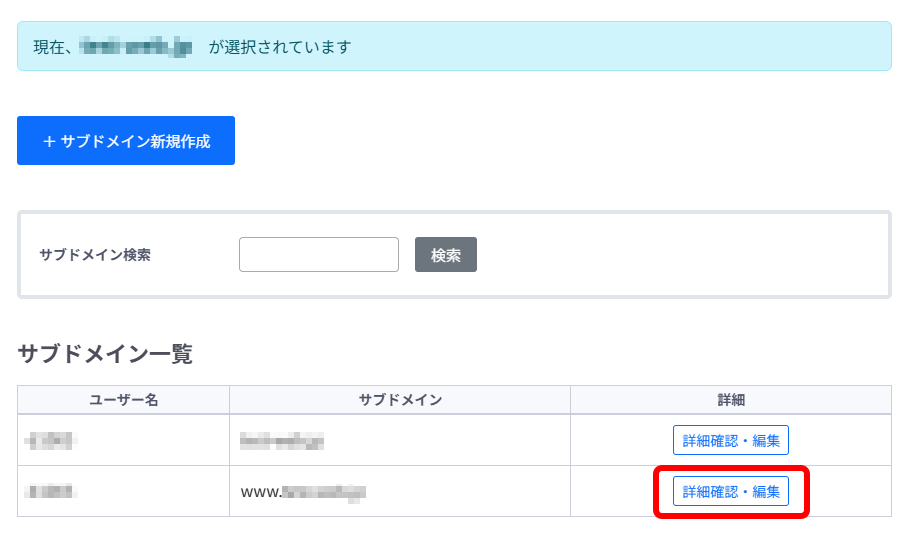Click the 現在、 text in the banner
Image resolution: width=908 pixels, height=536 pixels.
tap(53, 47)
